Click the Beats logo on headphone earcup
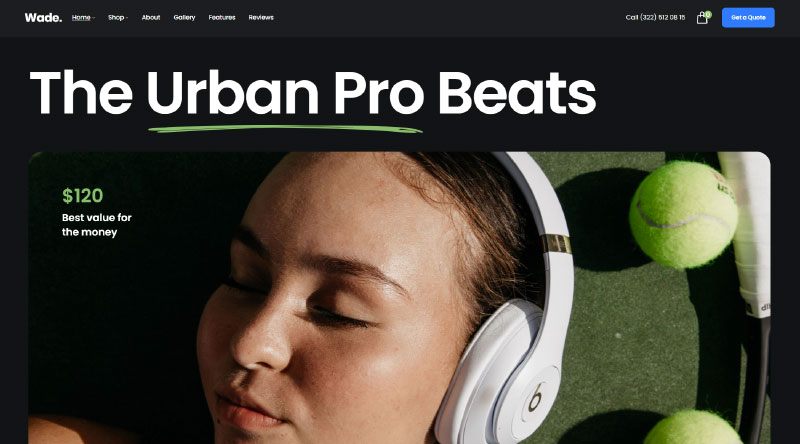 [536, 398]
